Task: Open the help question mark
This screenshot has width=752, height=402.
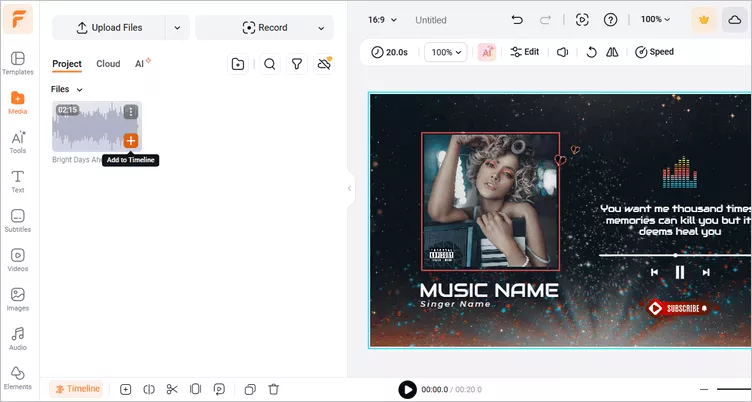Action: [x=611, y=20]
